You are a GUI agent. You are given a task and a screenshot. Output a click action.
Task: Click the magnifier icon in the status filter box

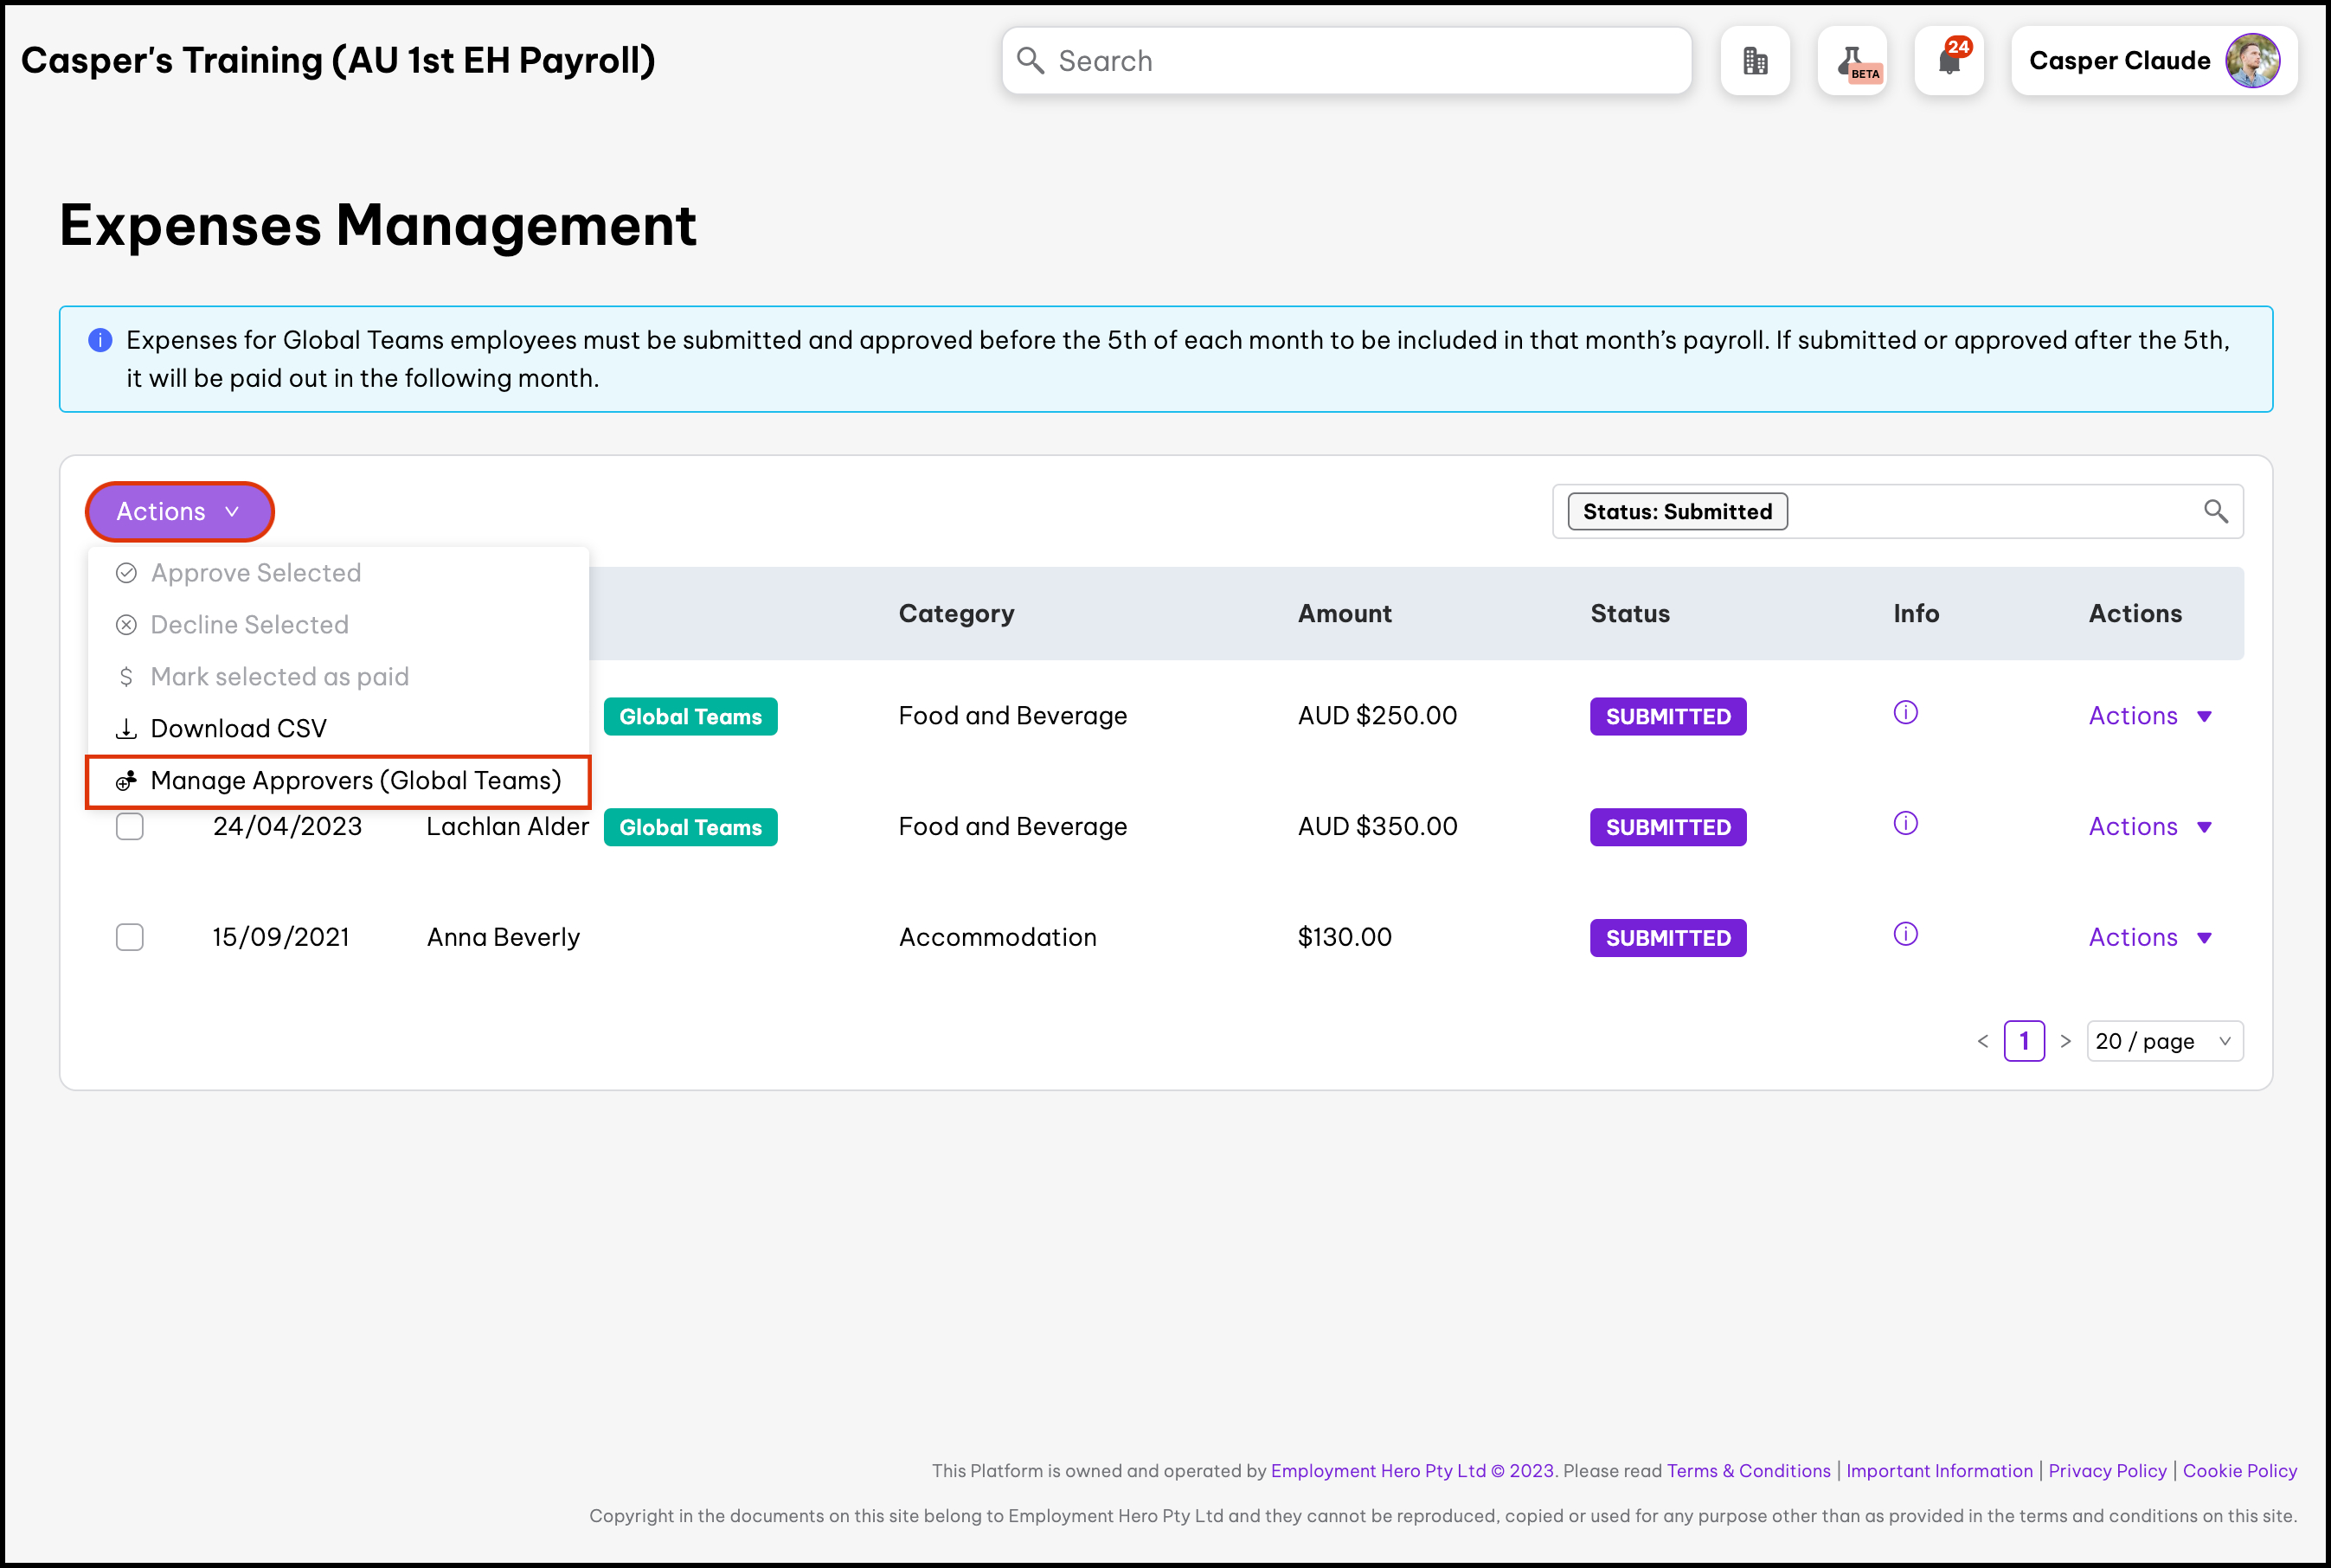tap(2215, 512)
